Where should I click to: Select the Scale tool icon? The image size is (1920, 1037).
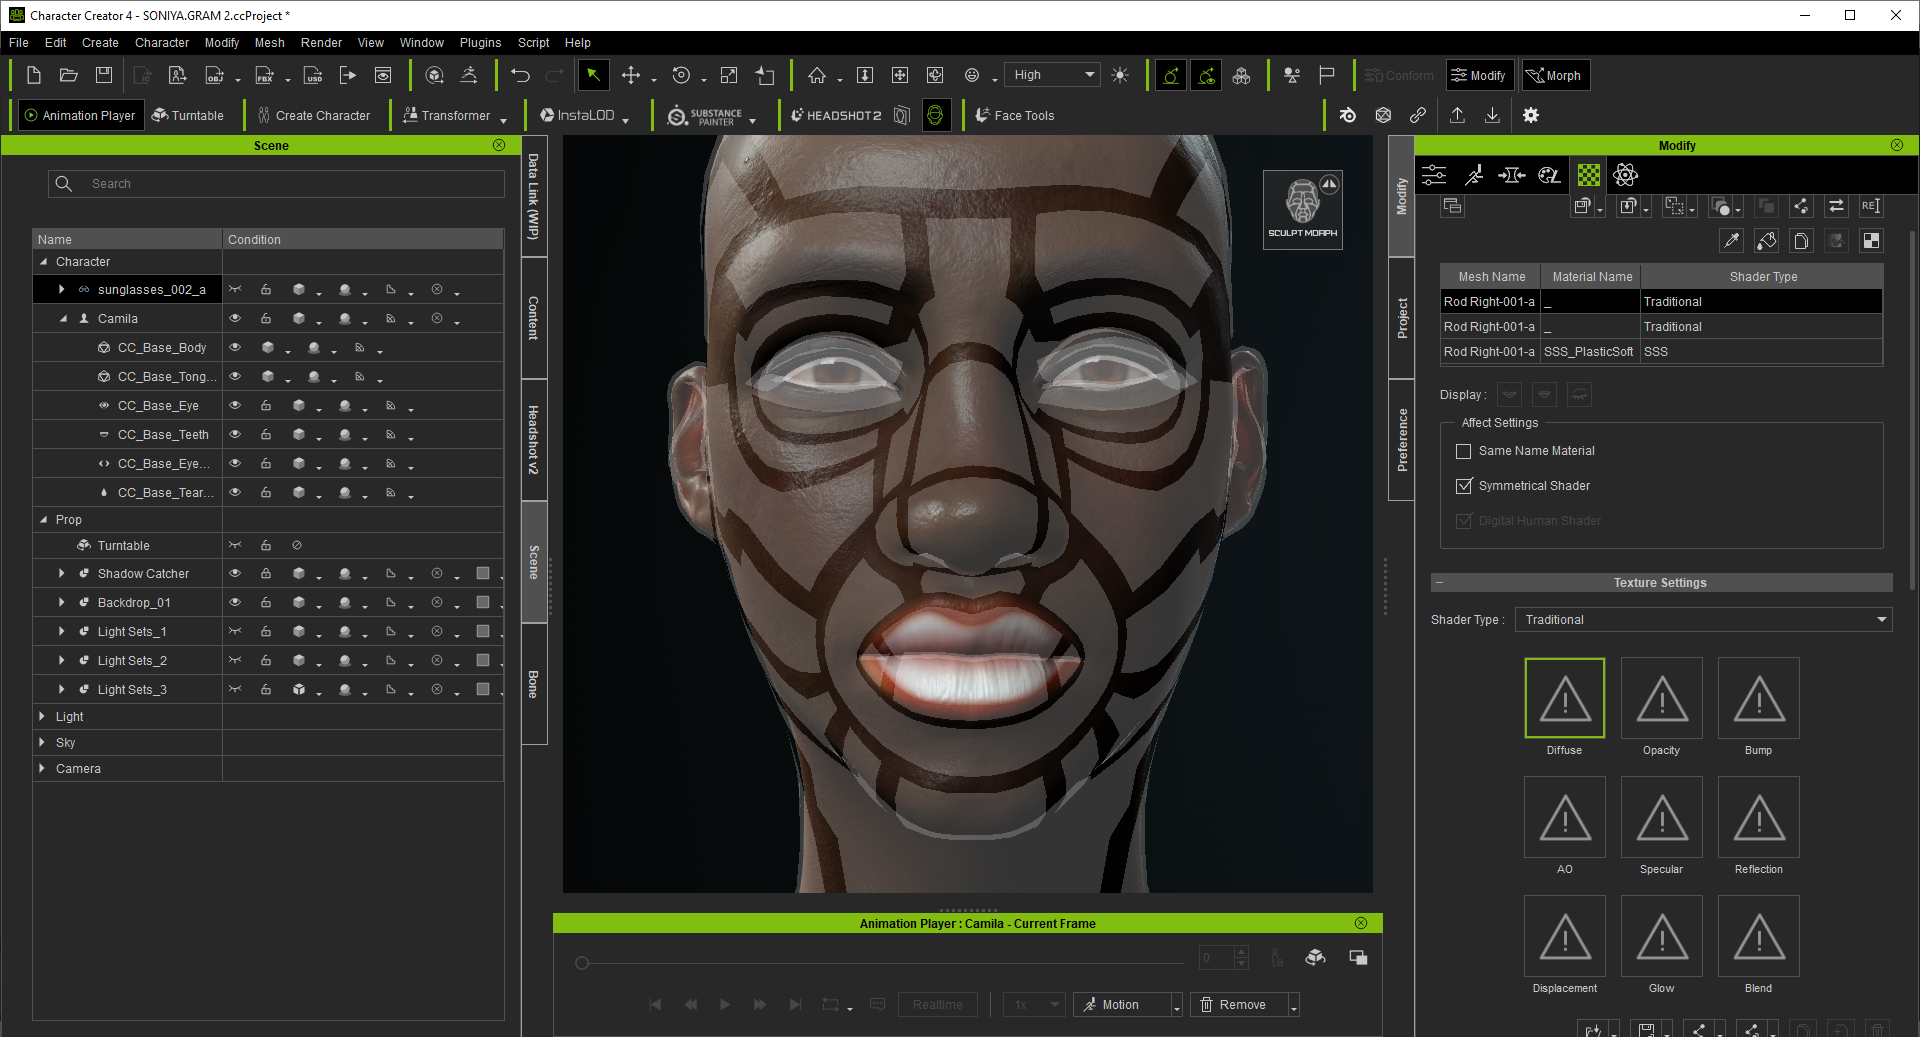(729, 75)
